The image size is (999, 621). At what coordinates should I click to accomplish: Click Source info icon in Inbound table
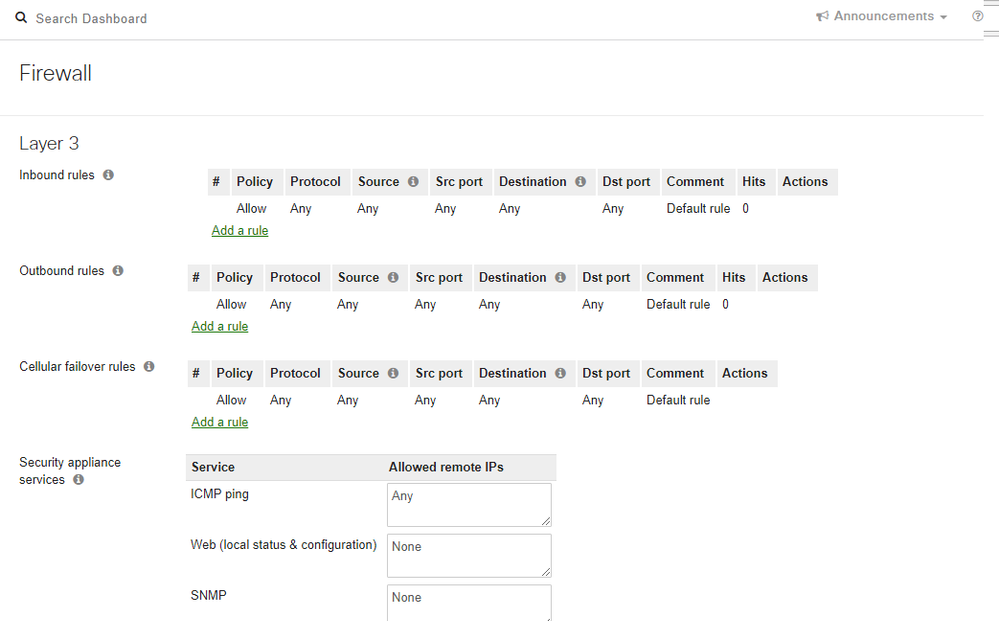pos(413,182)
